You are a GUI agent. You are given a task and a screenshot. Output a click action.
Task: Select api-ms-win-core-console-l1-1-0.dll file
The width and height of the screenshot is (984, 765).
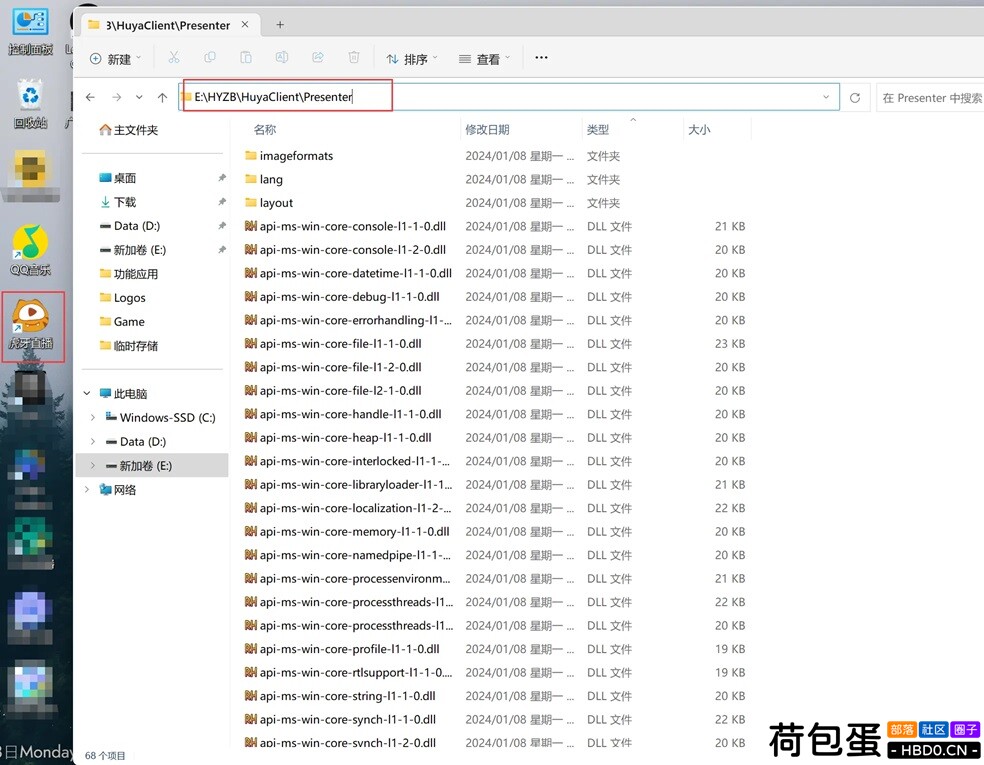click(x=345, y=226)
